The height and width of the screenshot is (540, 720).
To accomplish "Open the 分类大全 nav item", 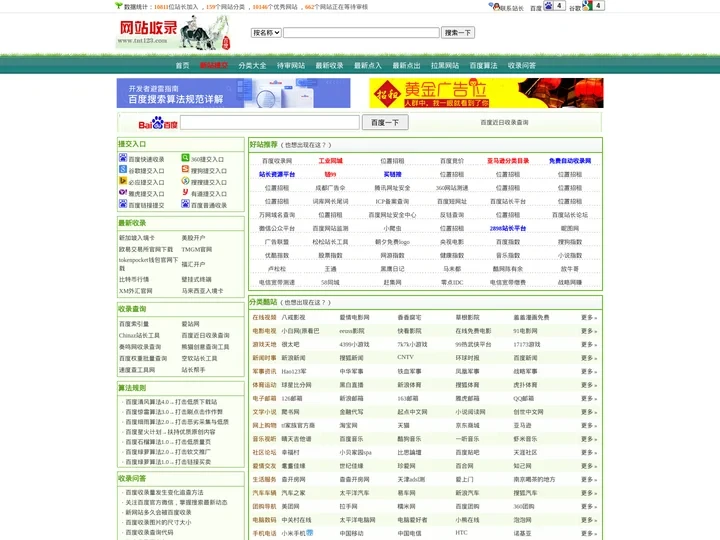I will click(x=252, y=66).
